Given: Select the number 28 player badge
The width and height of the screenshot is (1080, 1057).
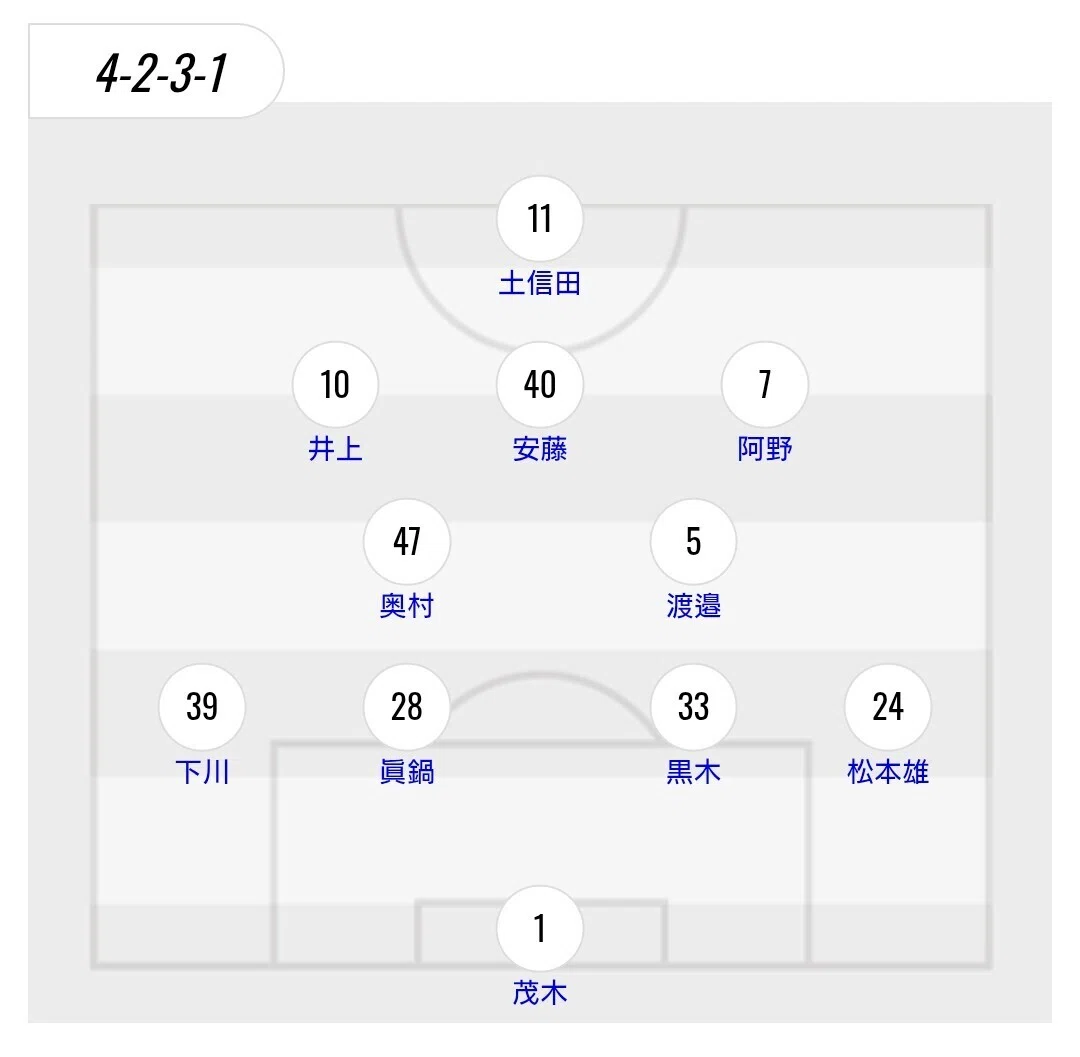Looking at the screenshot, I should [x=407, y=707].
